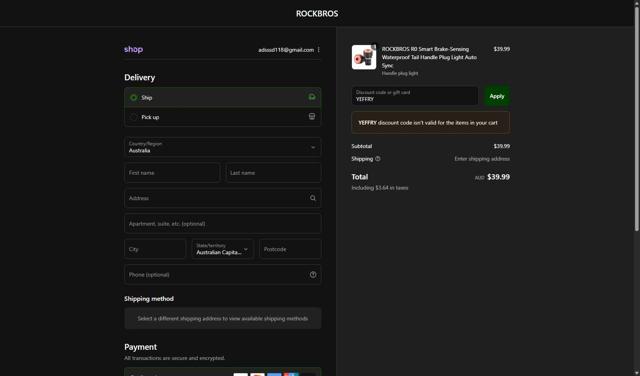The width and height of the screenshot is (640, 376).
Task: Click the Apartment, suite field
Action: [x=222, y=224]
